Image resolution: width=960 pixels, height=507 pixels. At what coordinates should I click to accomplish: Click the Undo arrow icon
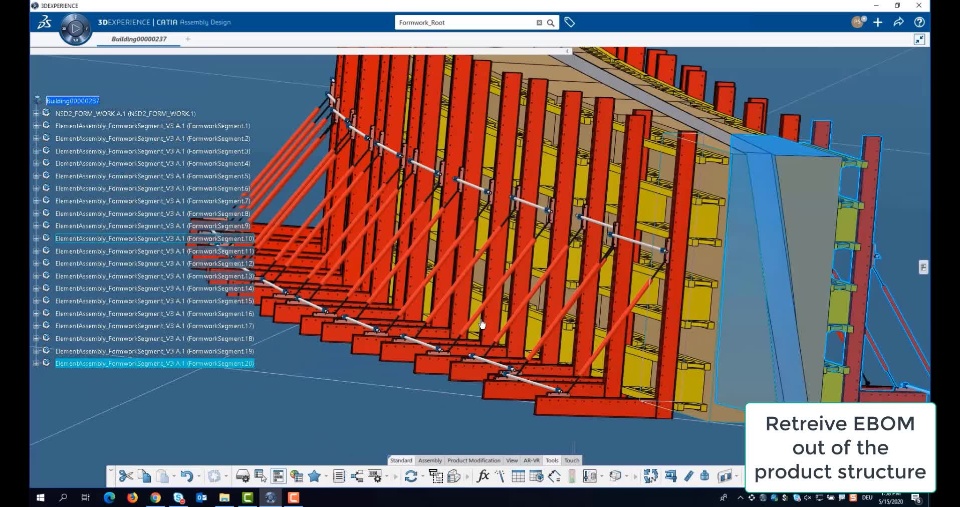click(x=187, y=476)
